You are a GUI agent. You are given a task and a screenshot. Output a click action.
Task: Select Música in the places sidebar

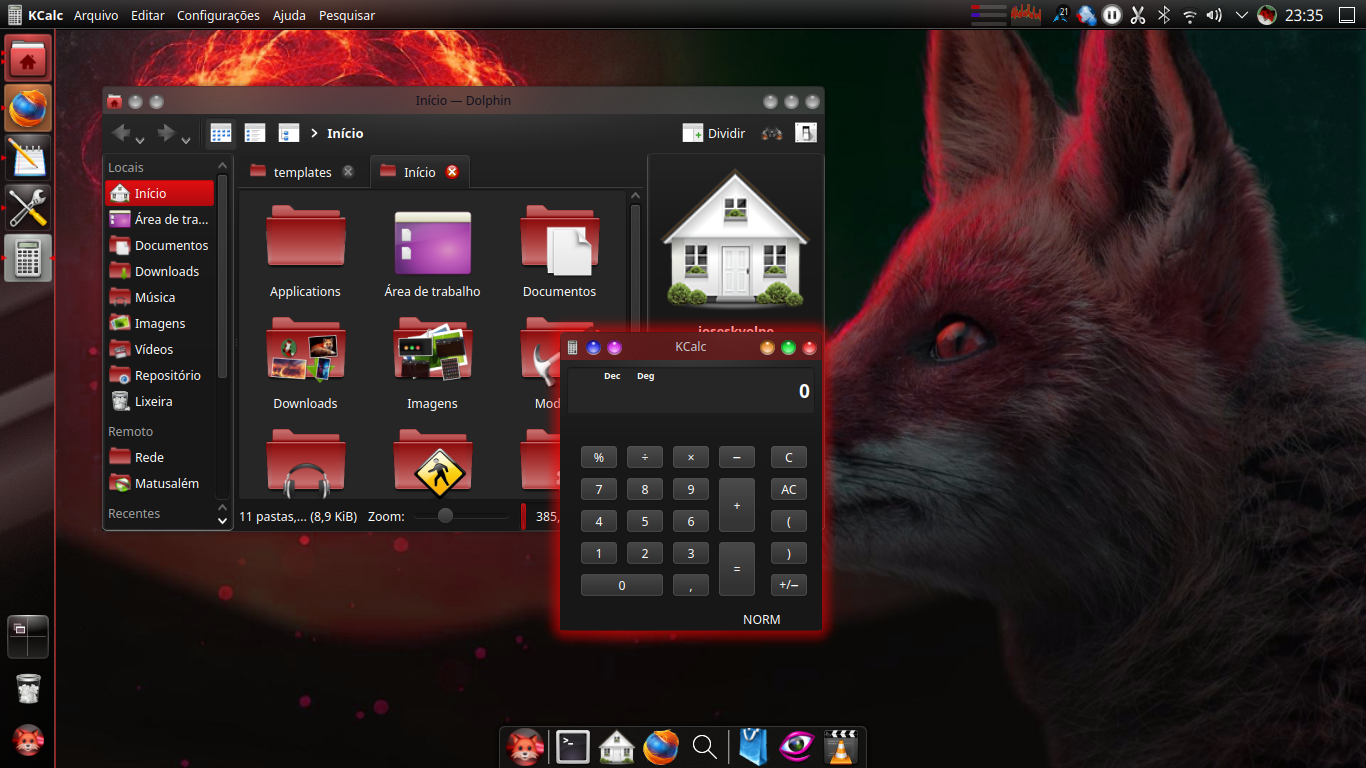pyautogui.click(x=160, y=297)
